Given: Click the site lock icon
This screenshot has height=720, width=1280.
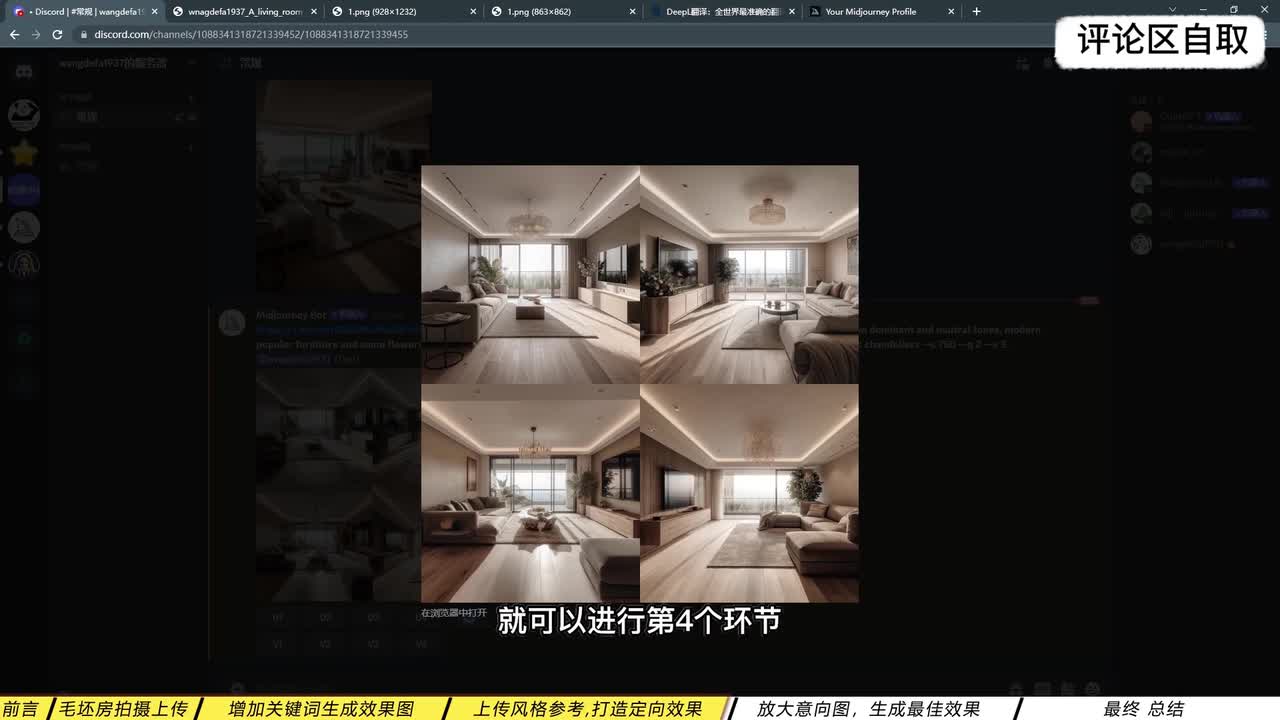Looking at the screenshot, I should coord(84,34).
